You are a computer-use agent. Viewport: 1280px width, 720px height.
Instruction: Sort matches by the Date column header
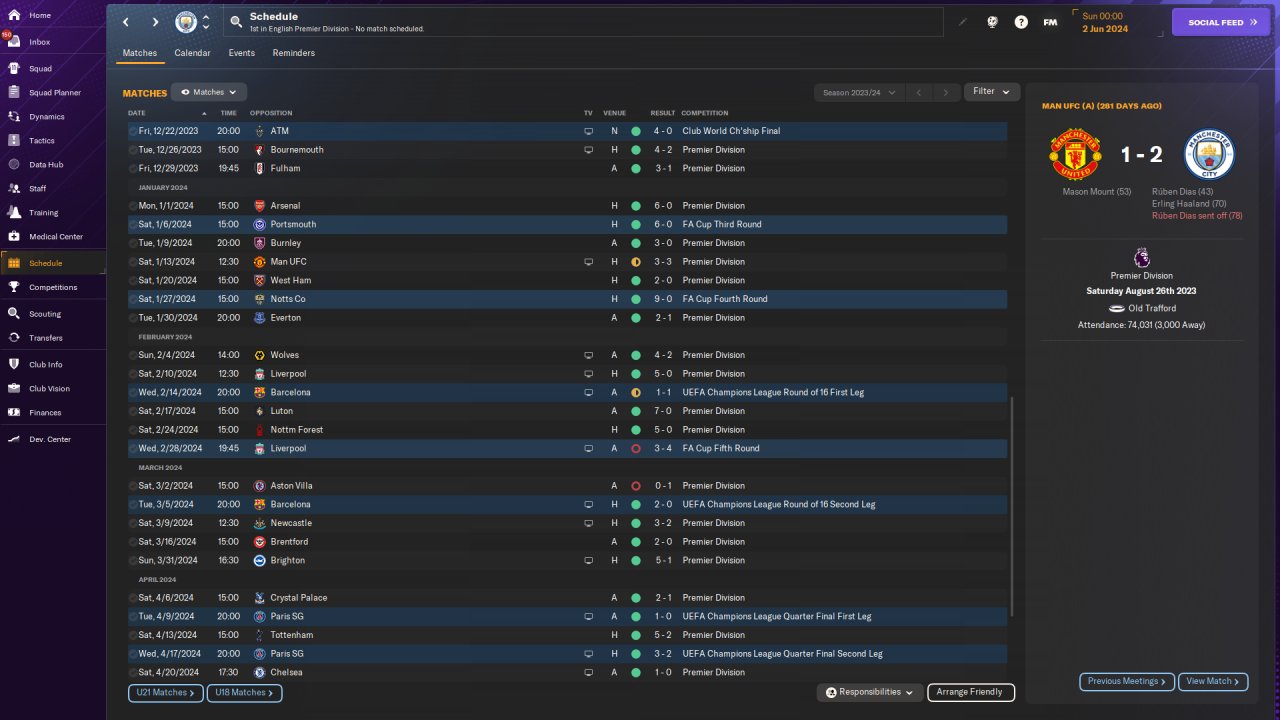[137, 113]
